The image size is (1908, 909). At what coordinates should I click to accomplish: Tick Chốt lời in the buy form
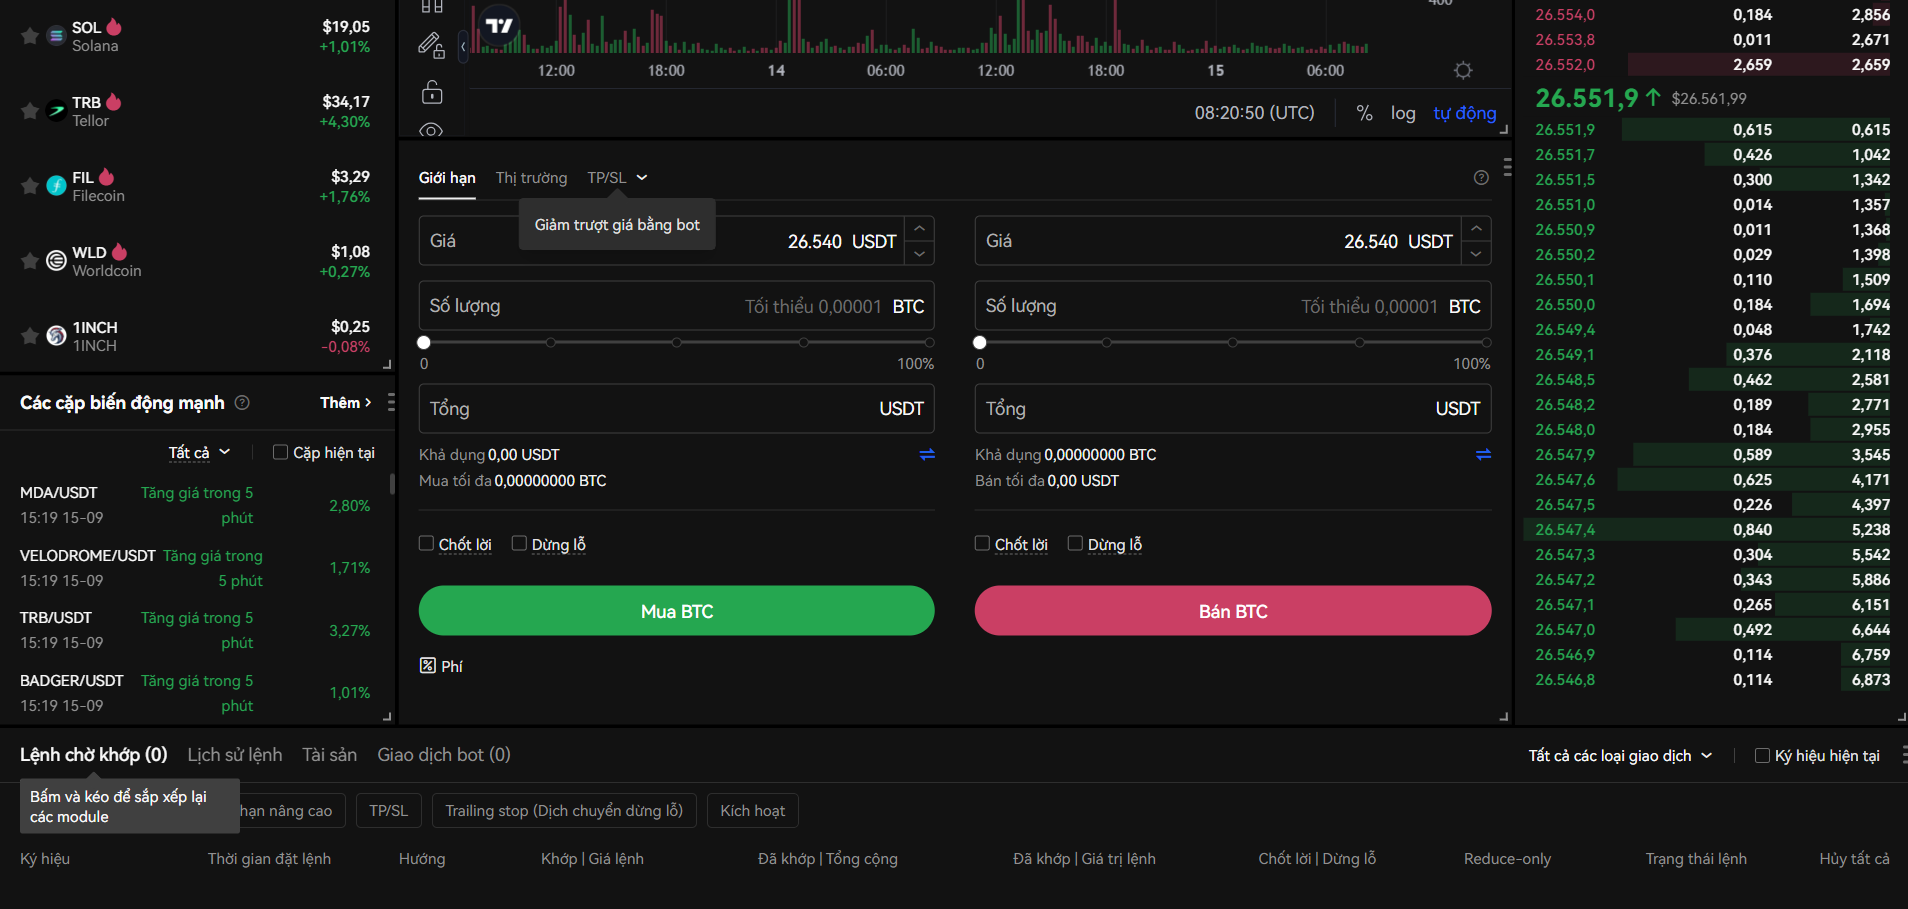click(426, 543)
